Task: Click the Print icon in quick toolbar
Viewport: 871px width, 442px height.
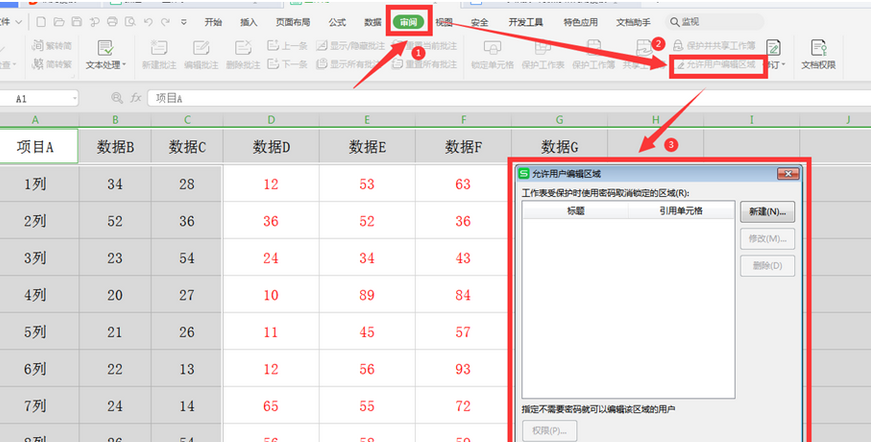Action: (112, 22)
